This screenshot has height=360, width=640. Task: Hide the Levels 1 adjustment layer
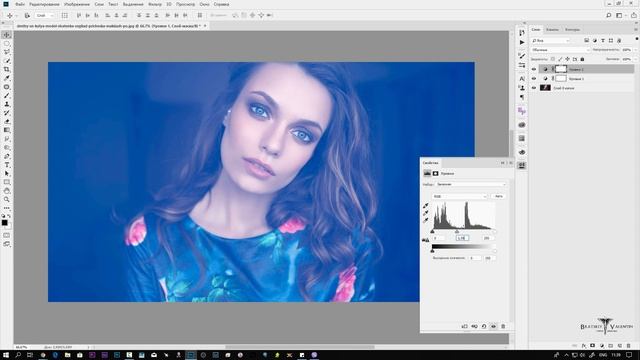pos(534,78)
